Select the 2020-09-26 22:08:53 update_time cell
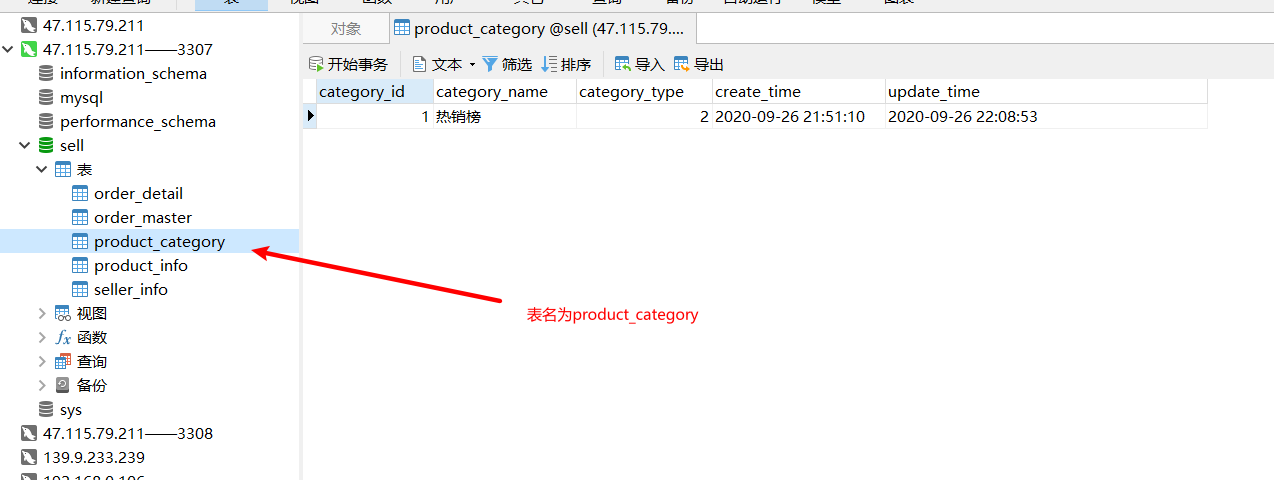1274x480 pixels. 1046,116
